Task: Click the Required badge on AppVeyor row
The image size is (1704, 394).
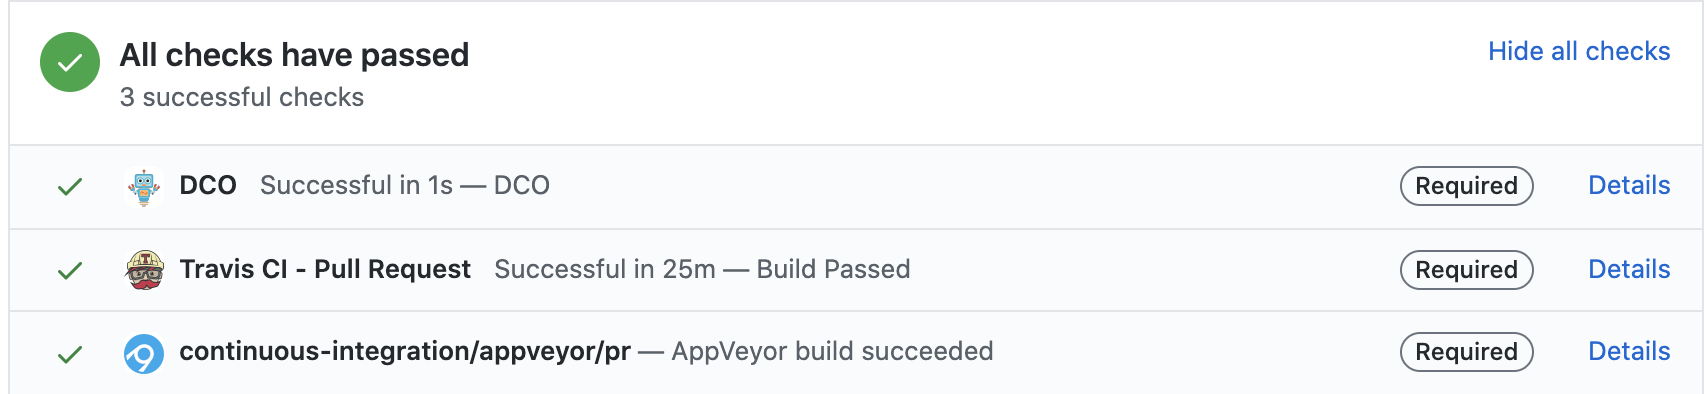Action: [1467, 352]
